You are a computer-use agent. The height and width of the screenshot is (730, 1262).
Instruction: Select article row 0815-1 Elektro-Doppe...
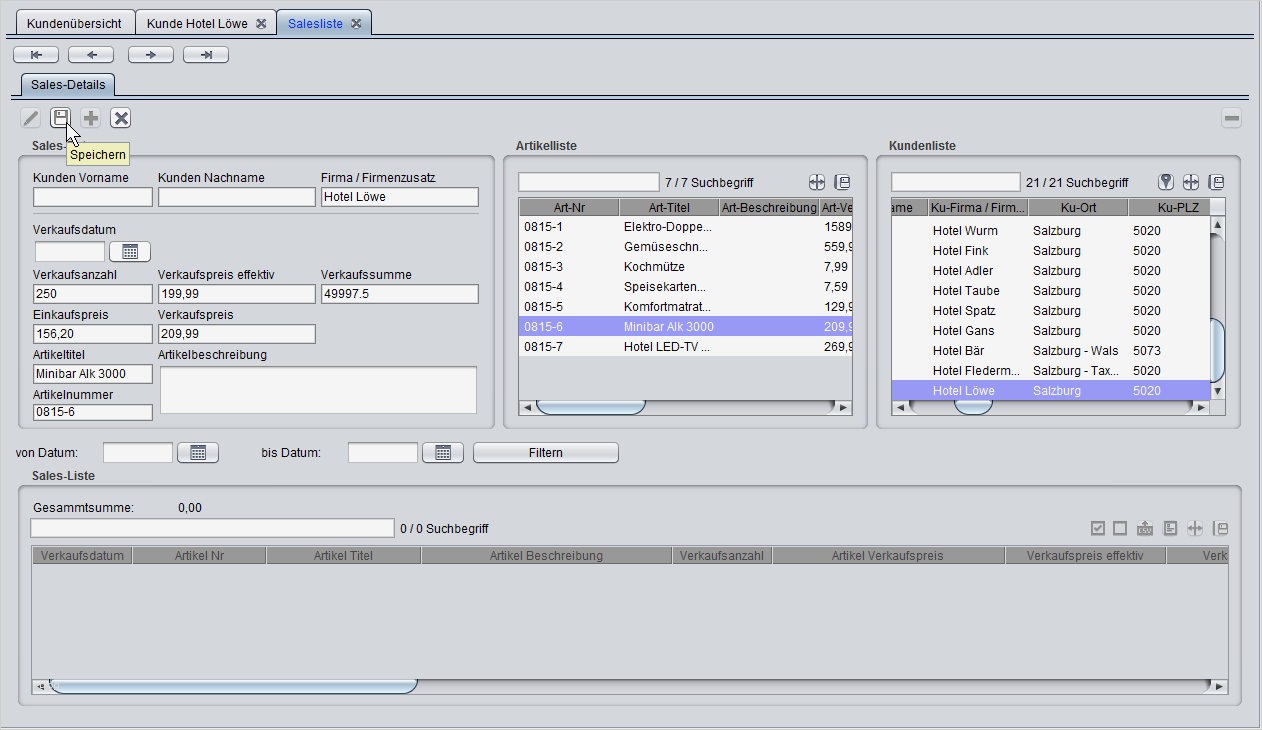pyautogui.click(x=685, y=227)
